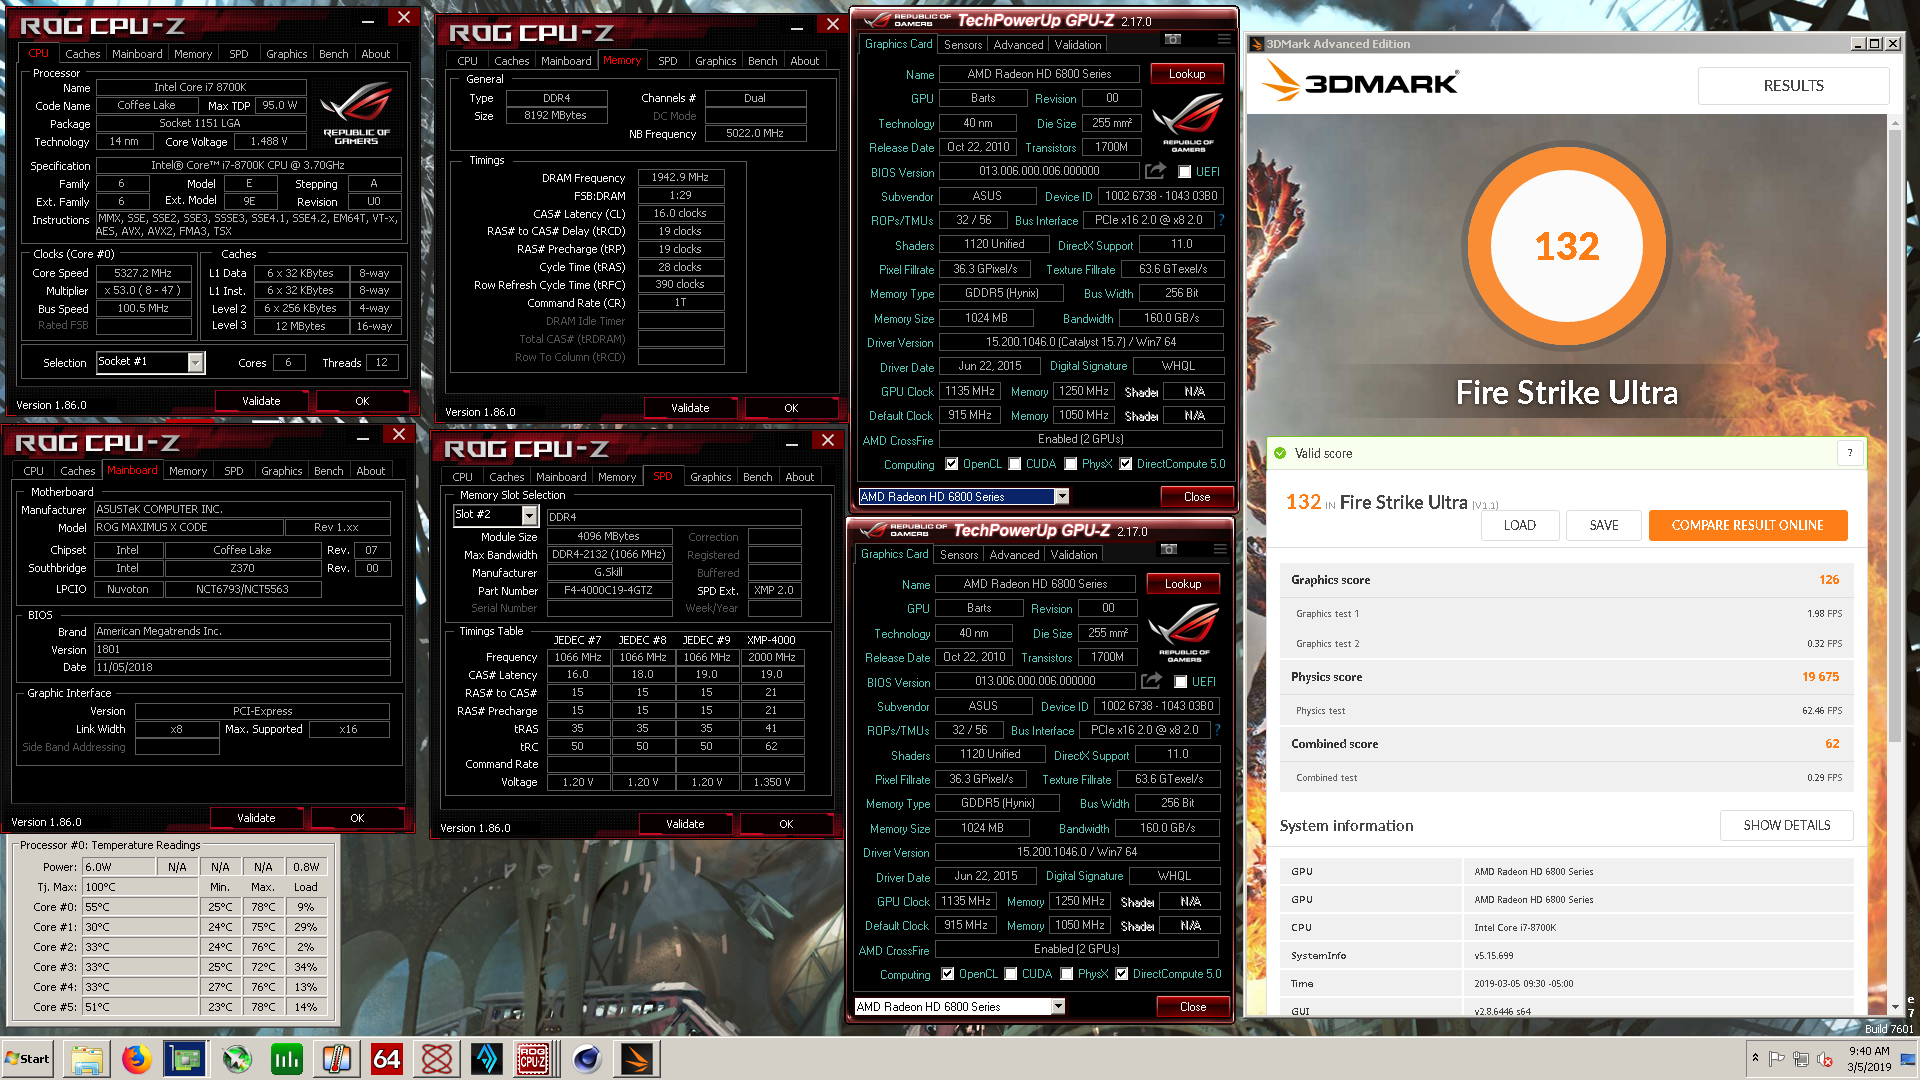Expand hidden tray icons chevron
The height and width of the screenshot is (1080, 1920).
point(1755,1057)
